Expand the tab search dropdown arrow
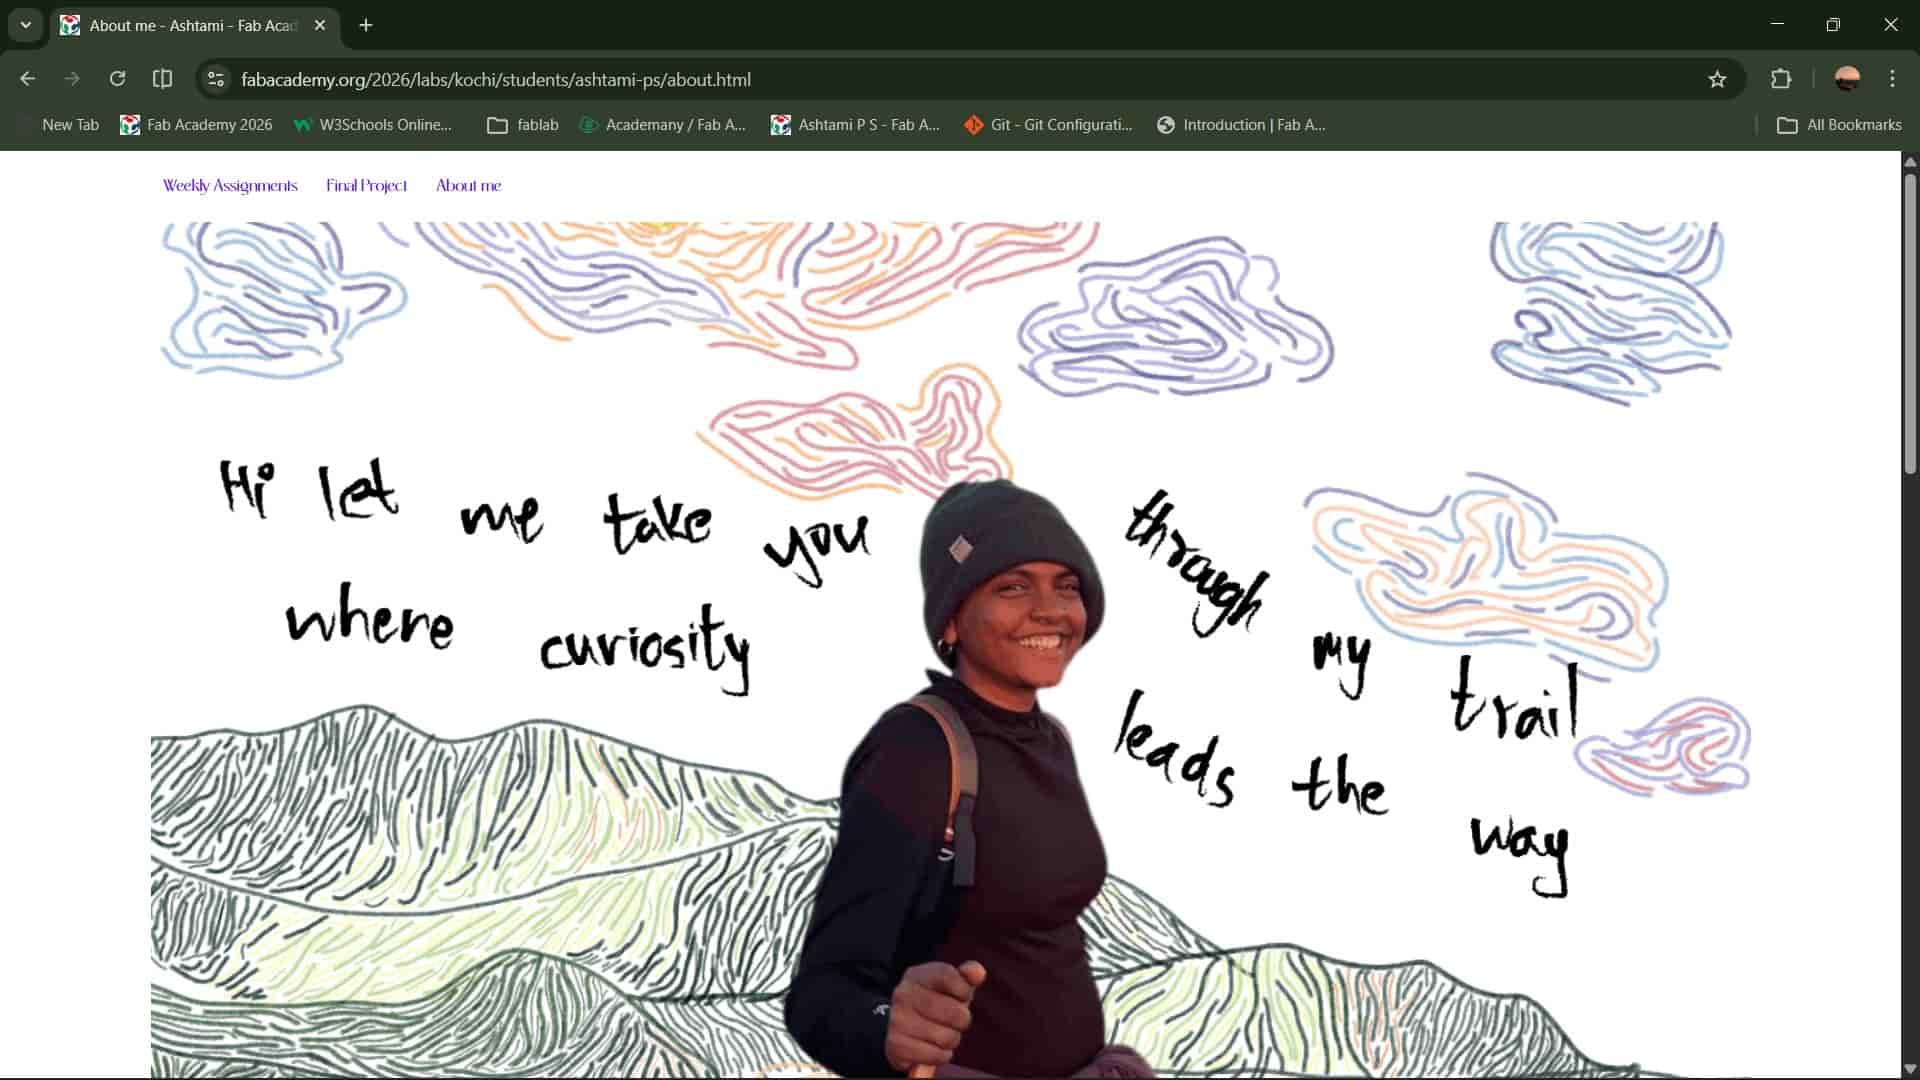The height and width of the screenshot is (1080, 1920). coord(26,25)
